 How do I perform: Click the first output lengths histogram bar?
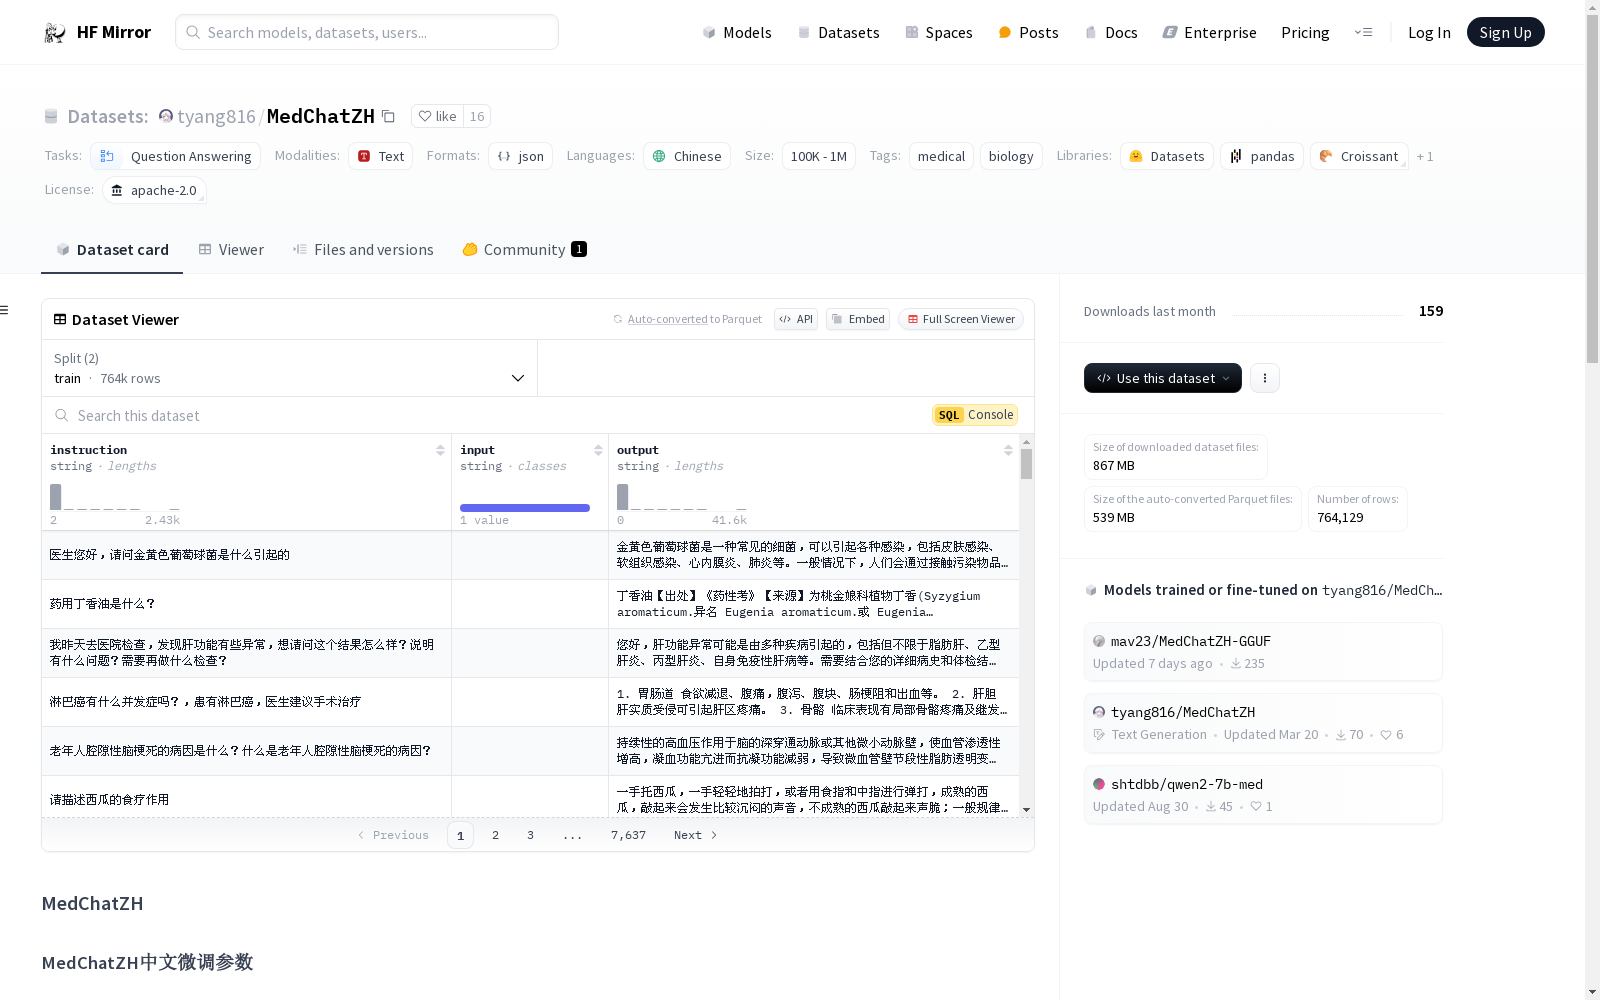[623, 497]
